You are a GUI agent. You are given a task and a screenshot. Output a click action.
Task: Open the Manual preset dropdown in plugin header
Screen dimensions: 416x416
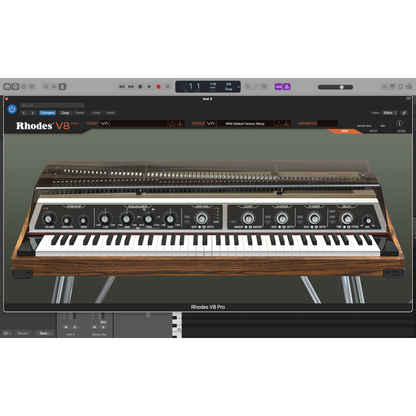pos(52,105)
